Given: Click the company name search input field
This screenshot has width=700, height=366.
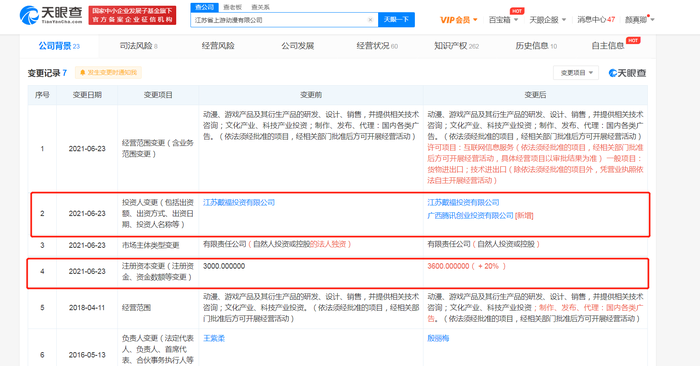Looking at the screenshot, I should click(x=279, y=20).
